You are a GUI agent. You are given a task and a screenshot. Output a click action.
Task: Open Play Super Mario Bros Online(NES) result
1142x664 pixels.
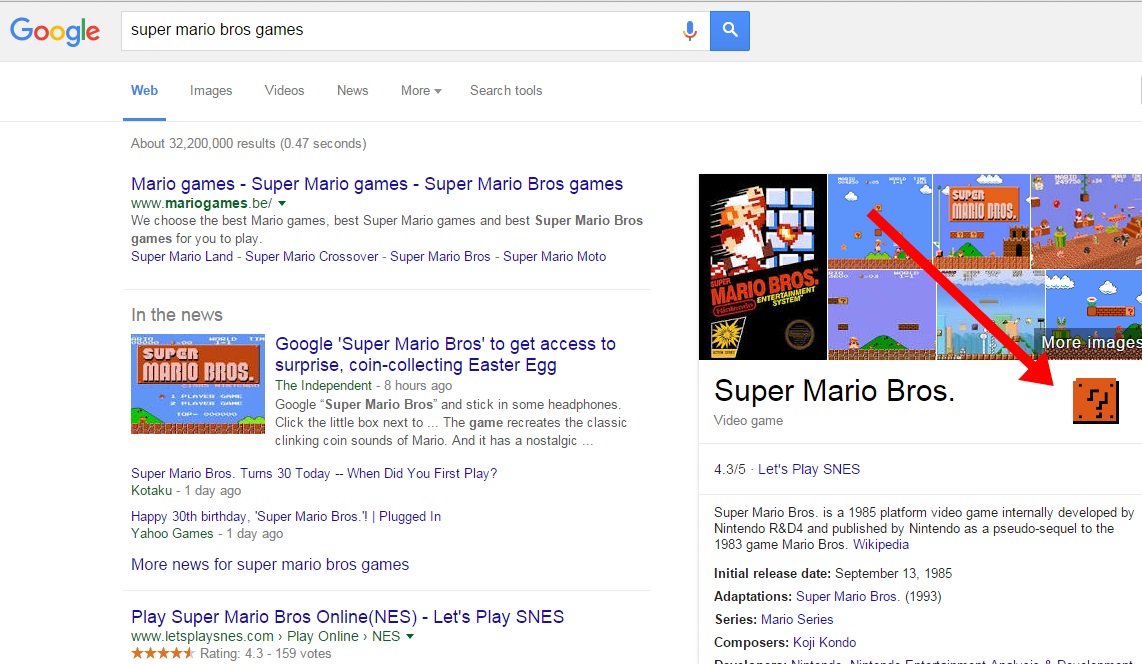[347, 617]
